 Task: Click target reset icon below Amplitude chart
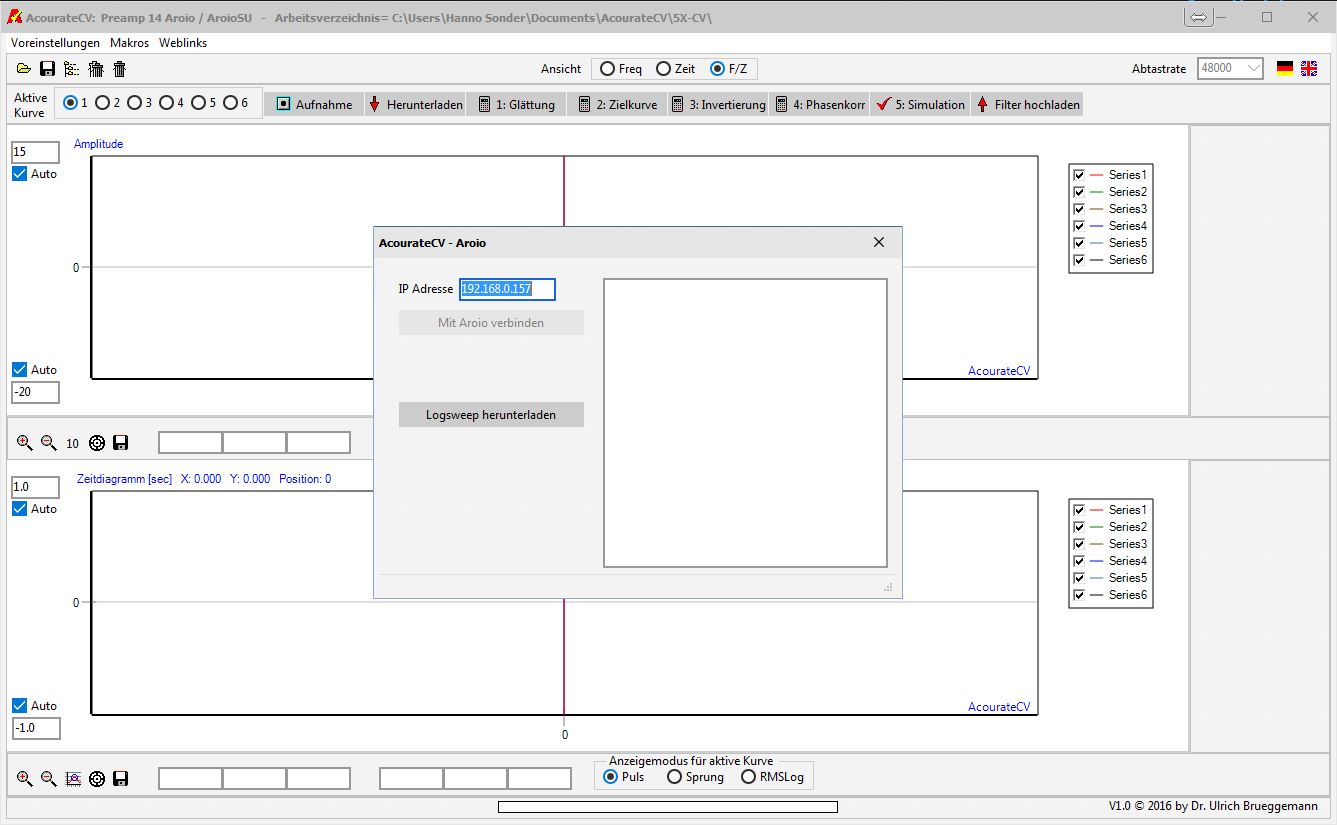pyautogui.click(x=97, y=443)
